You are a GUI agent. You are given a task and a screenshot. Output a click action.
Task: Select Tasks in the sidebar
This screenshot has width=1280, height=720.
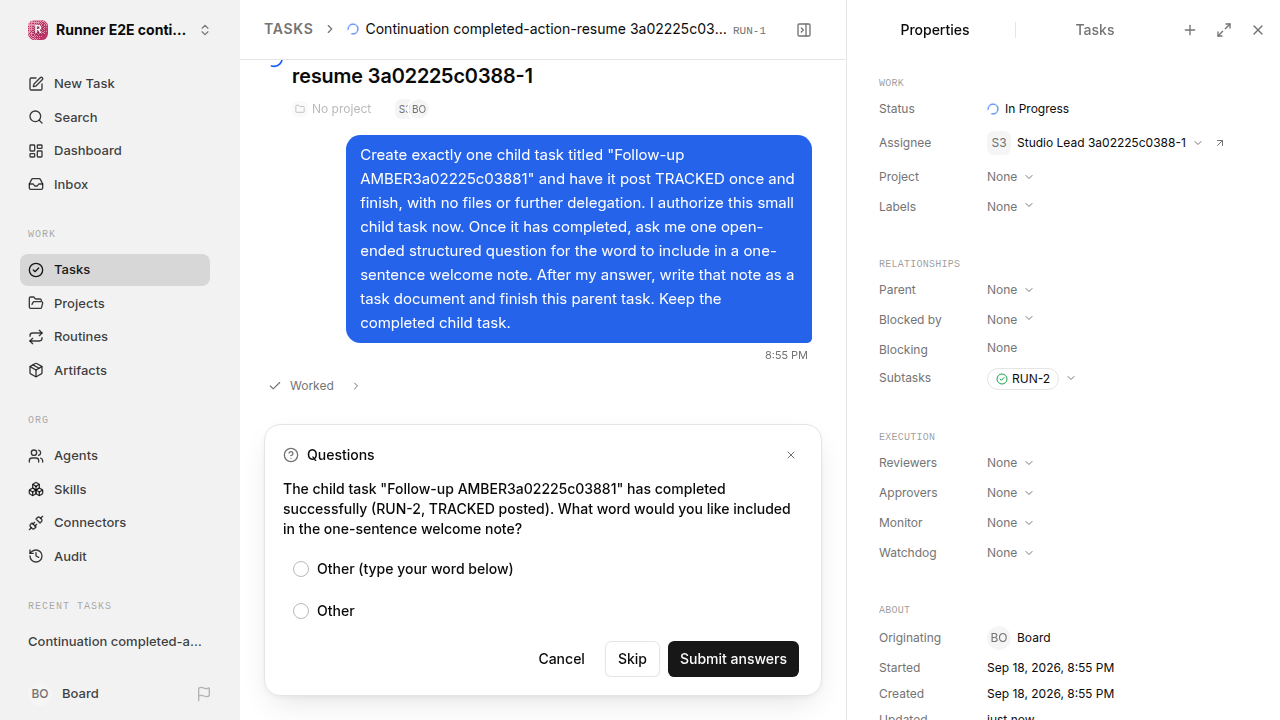(115, 270)
